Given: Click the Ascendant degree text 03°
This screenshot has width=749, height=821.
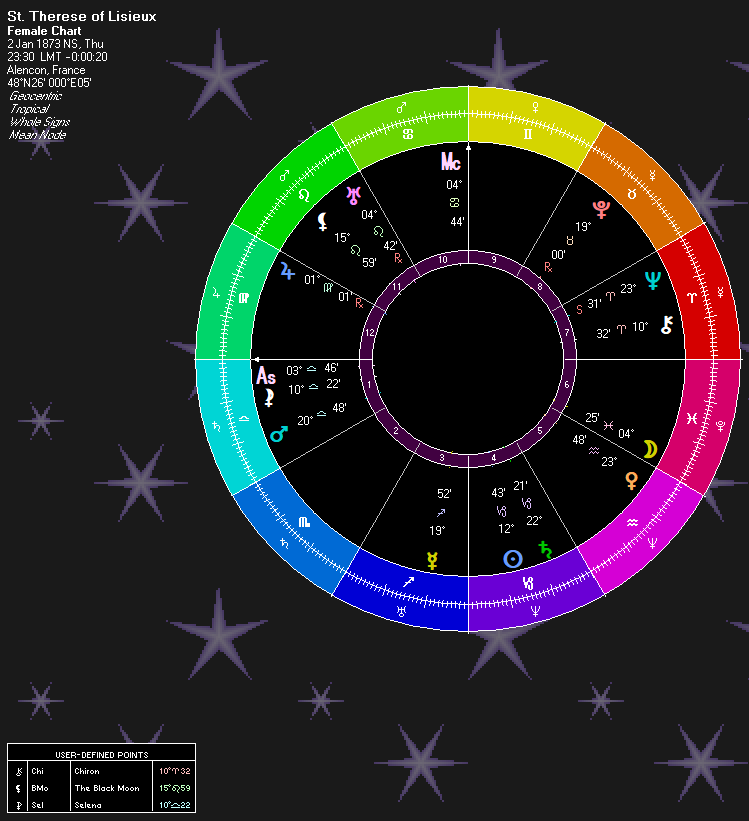Looking at the screenshot, I should pos(294,371).
